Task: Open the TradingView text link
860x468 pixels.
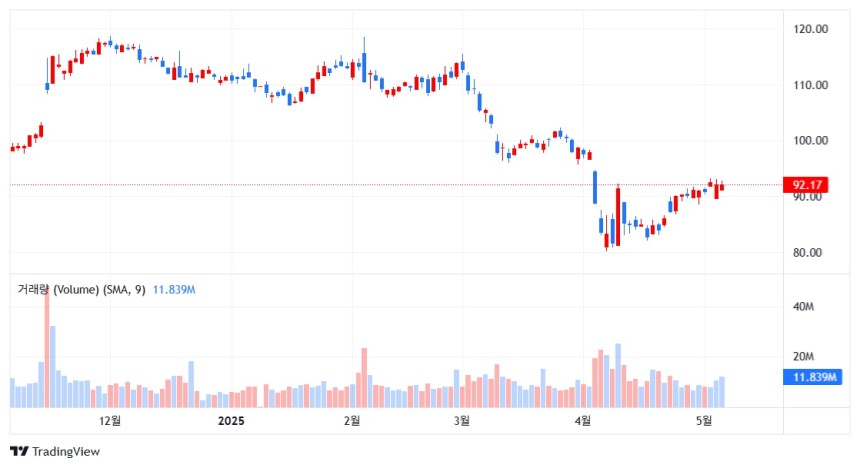Action: [x=66, y=452]
